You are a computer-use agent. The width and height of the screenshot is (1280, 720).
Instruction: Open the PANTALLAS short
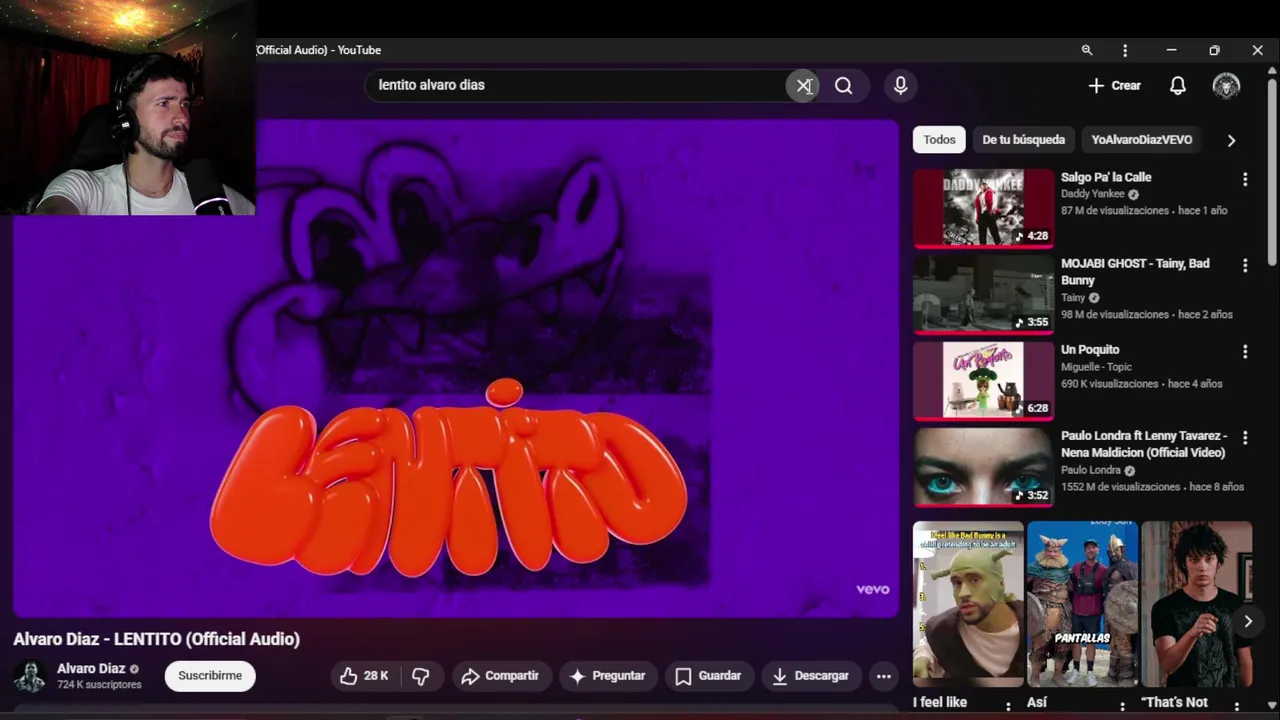[x=1082, y=603]
